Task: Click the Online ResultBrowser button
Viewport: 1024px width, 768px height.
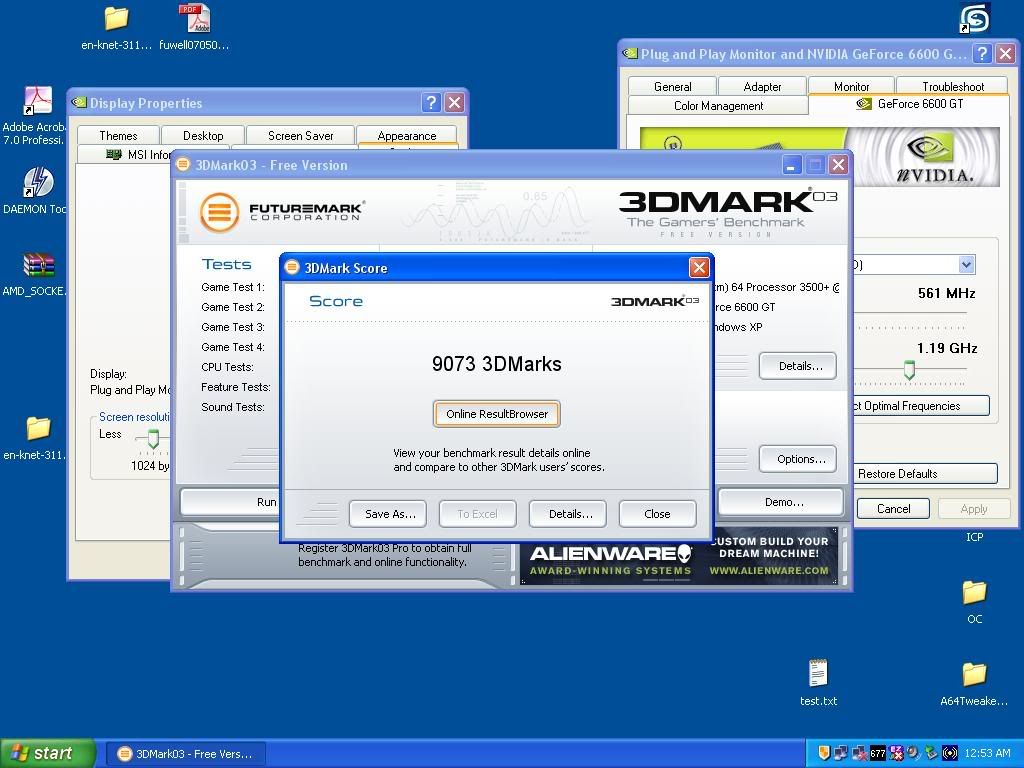Action: [x=496, y=414]
